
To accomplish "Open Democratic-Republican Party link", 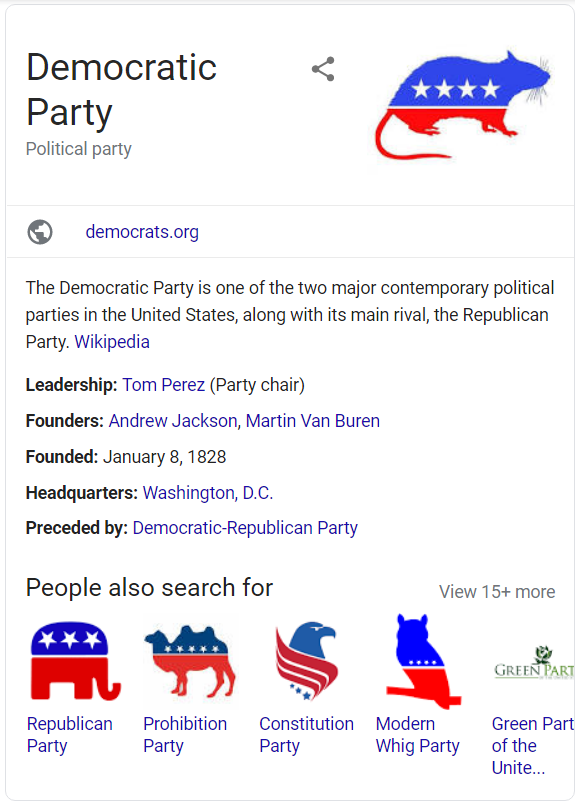I will (245, 528).
